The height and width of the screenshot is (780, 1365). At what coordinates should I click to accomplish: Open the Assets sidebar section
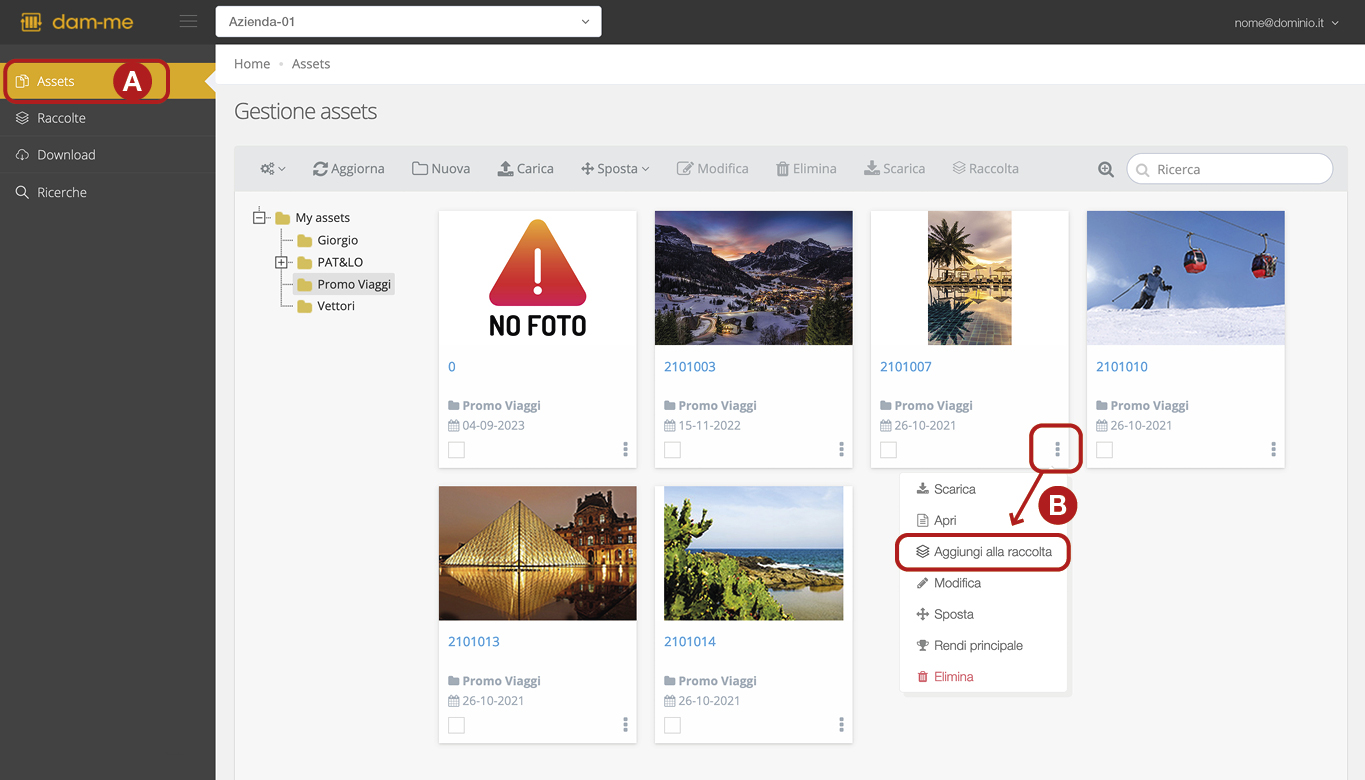(108, 81)
